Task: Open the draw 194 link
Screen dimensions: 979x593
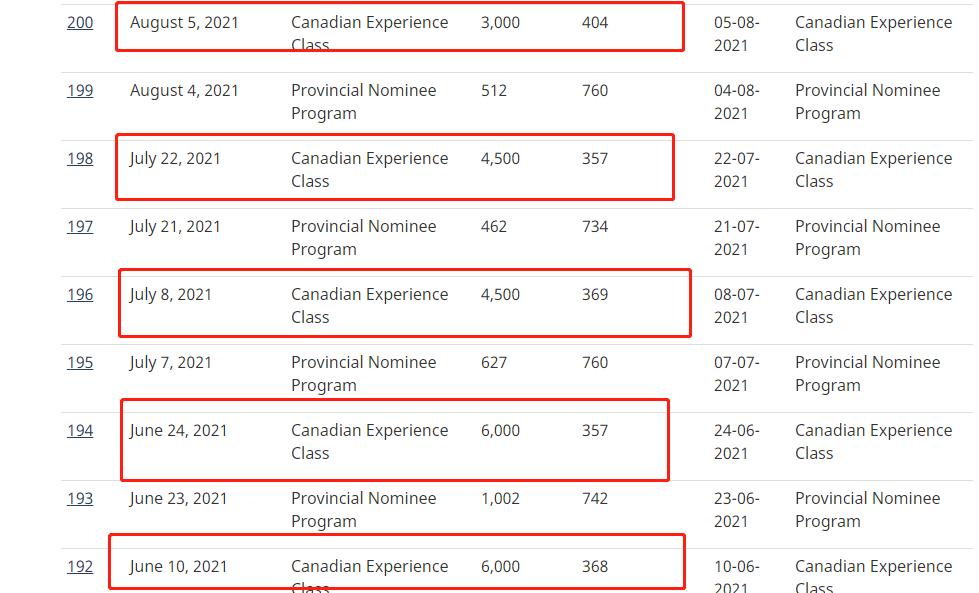Action: (x=80, y=430)
